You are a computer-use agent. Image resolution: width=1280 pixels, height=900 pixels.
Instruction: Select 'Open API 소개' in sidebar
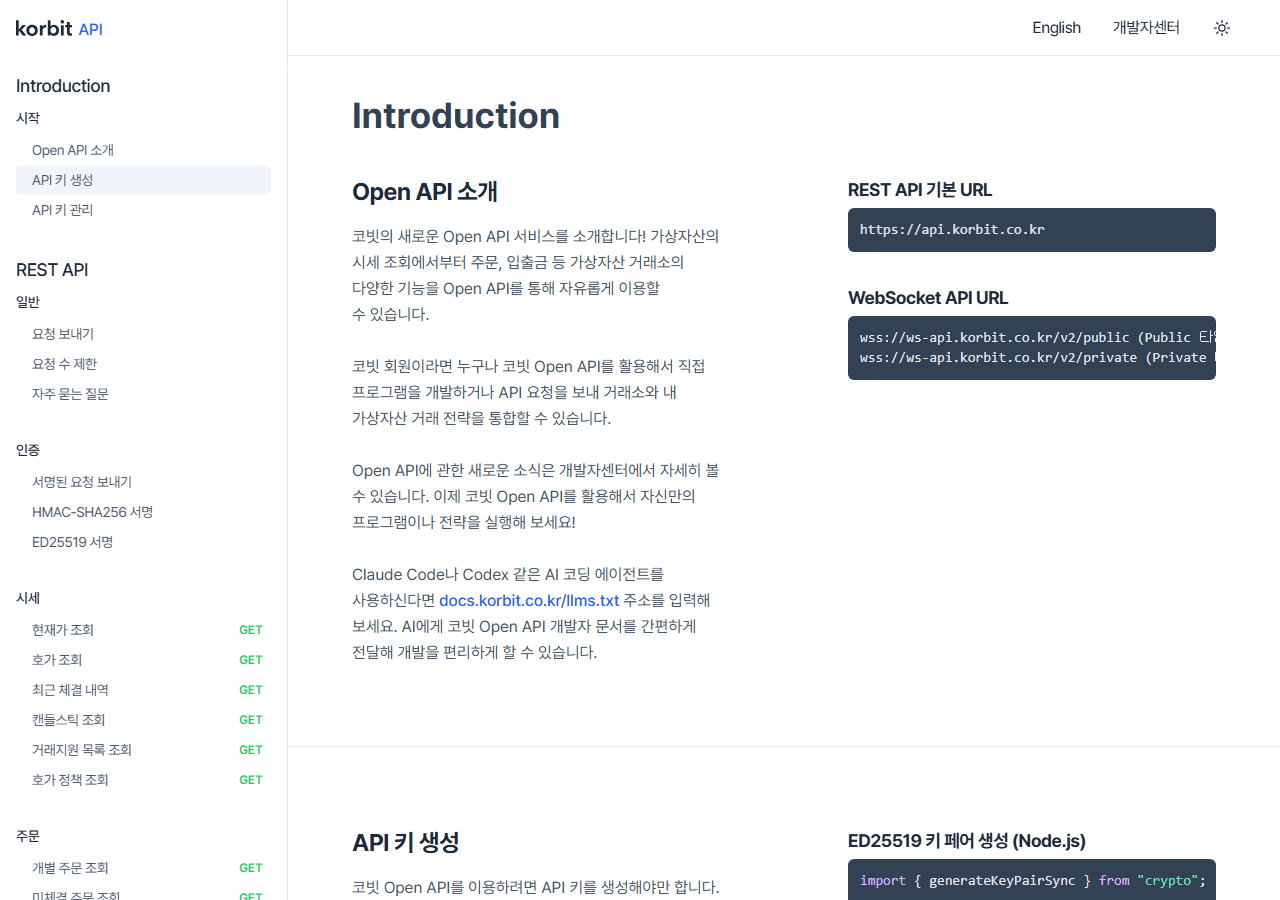143,150
